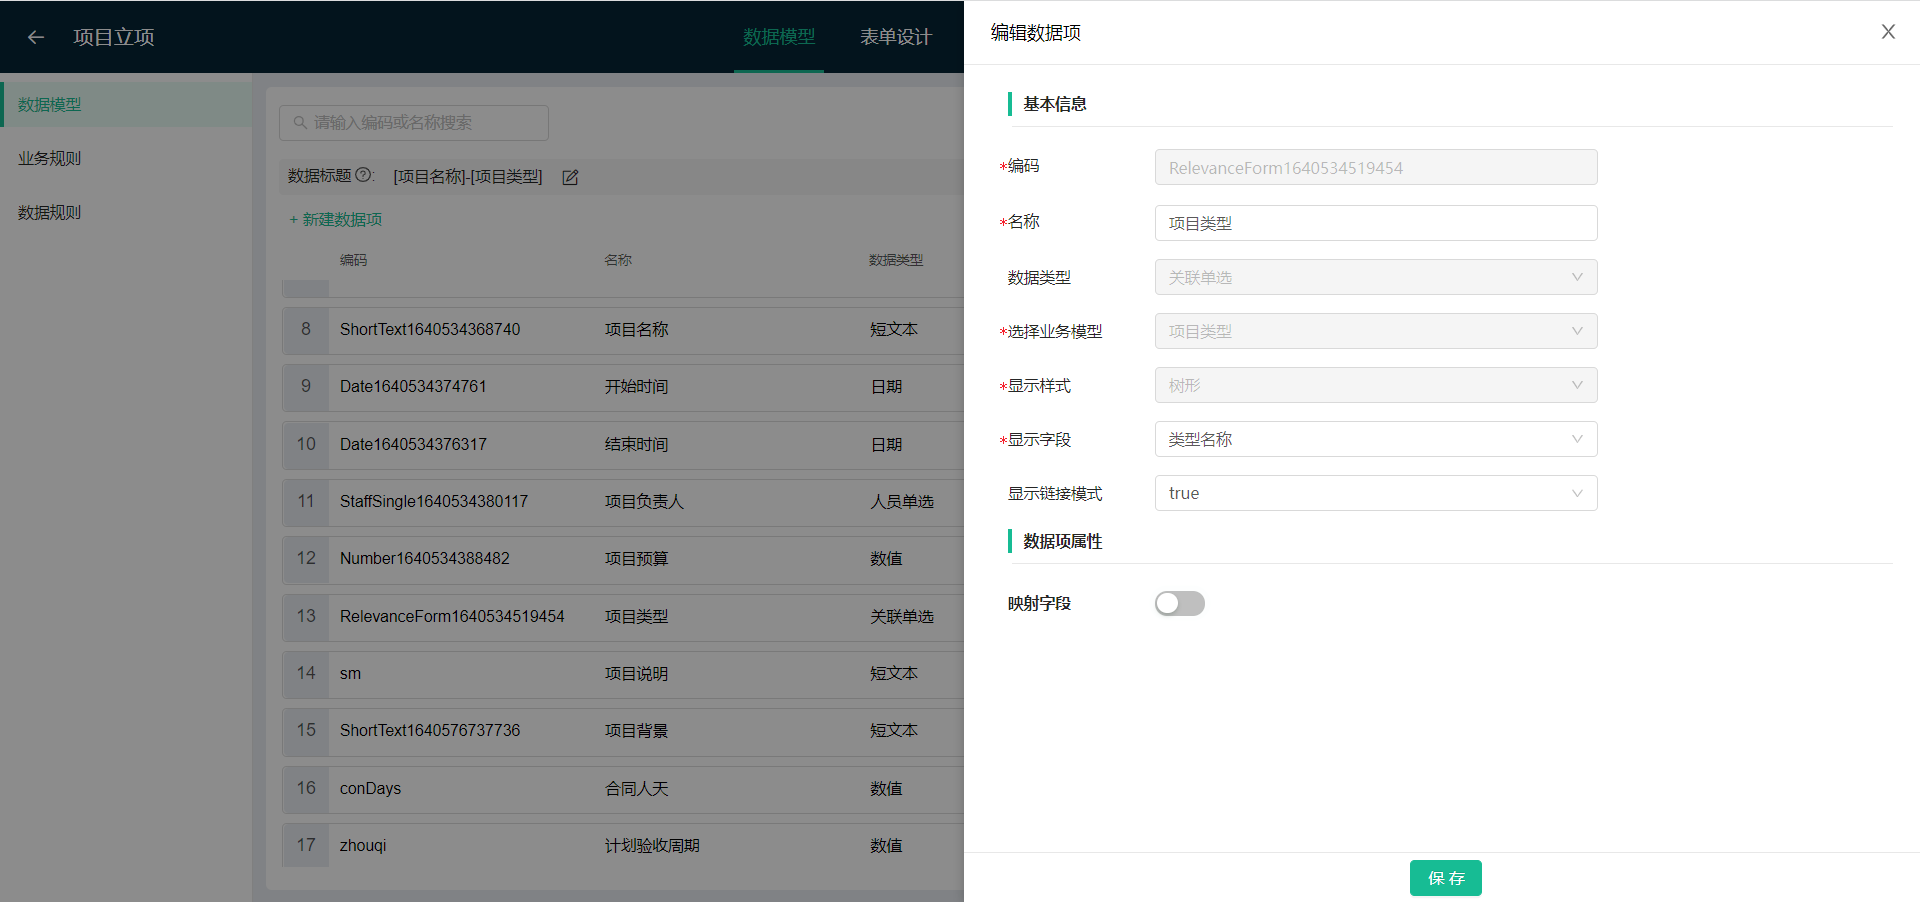Click the edit icon beside 数据标题
The image size is (1920, 902).
click(x=570, y=177)
